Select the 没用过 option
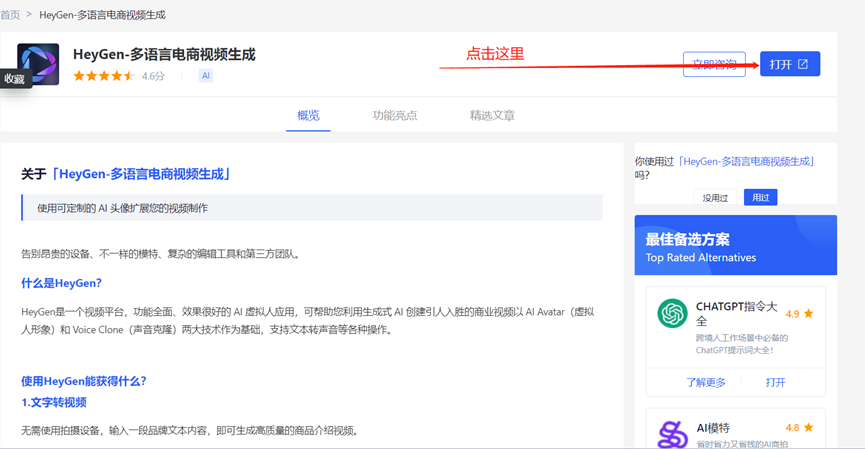This screenshot has width=865, height=449. coord(715,197)
